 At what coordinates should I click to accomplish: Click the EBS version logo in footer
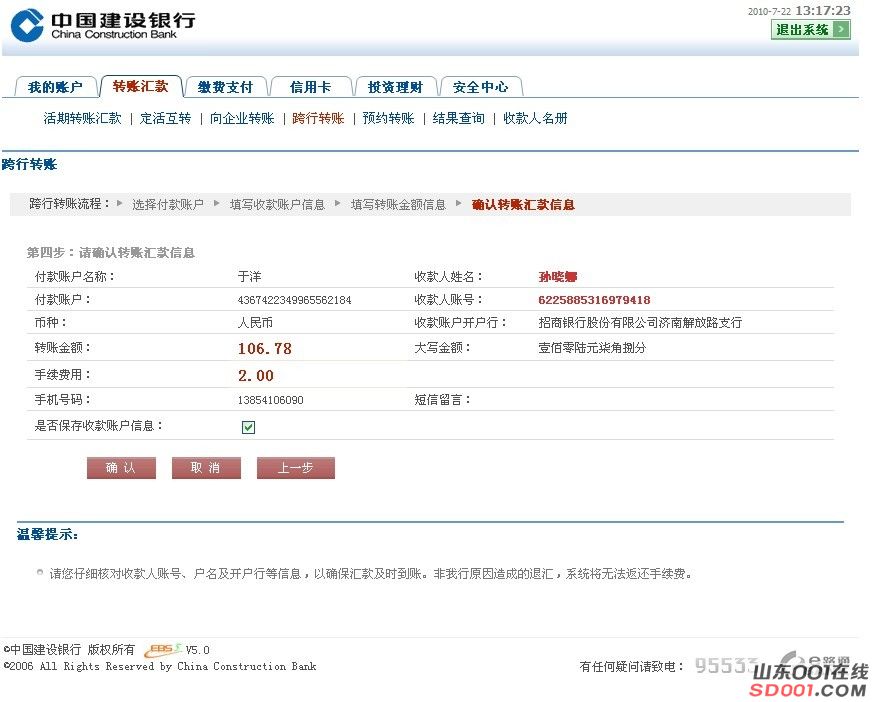tap(164, 650)
